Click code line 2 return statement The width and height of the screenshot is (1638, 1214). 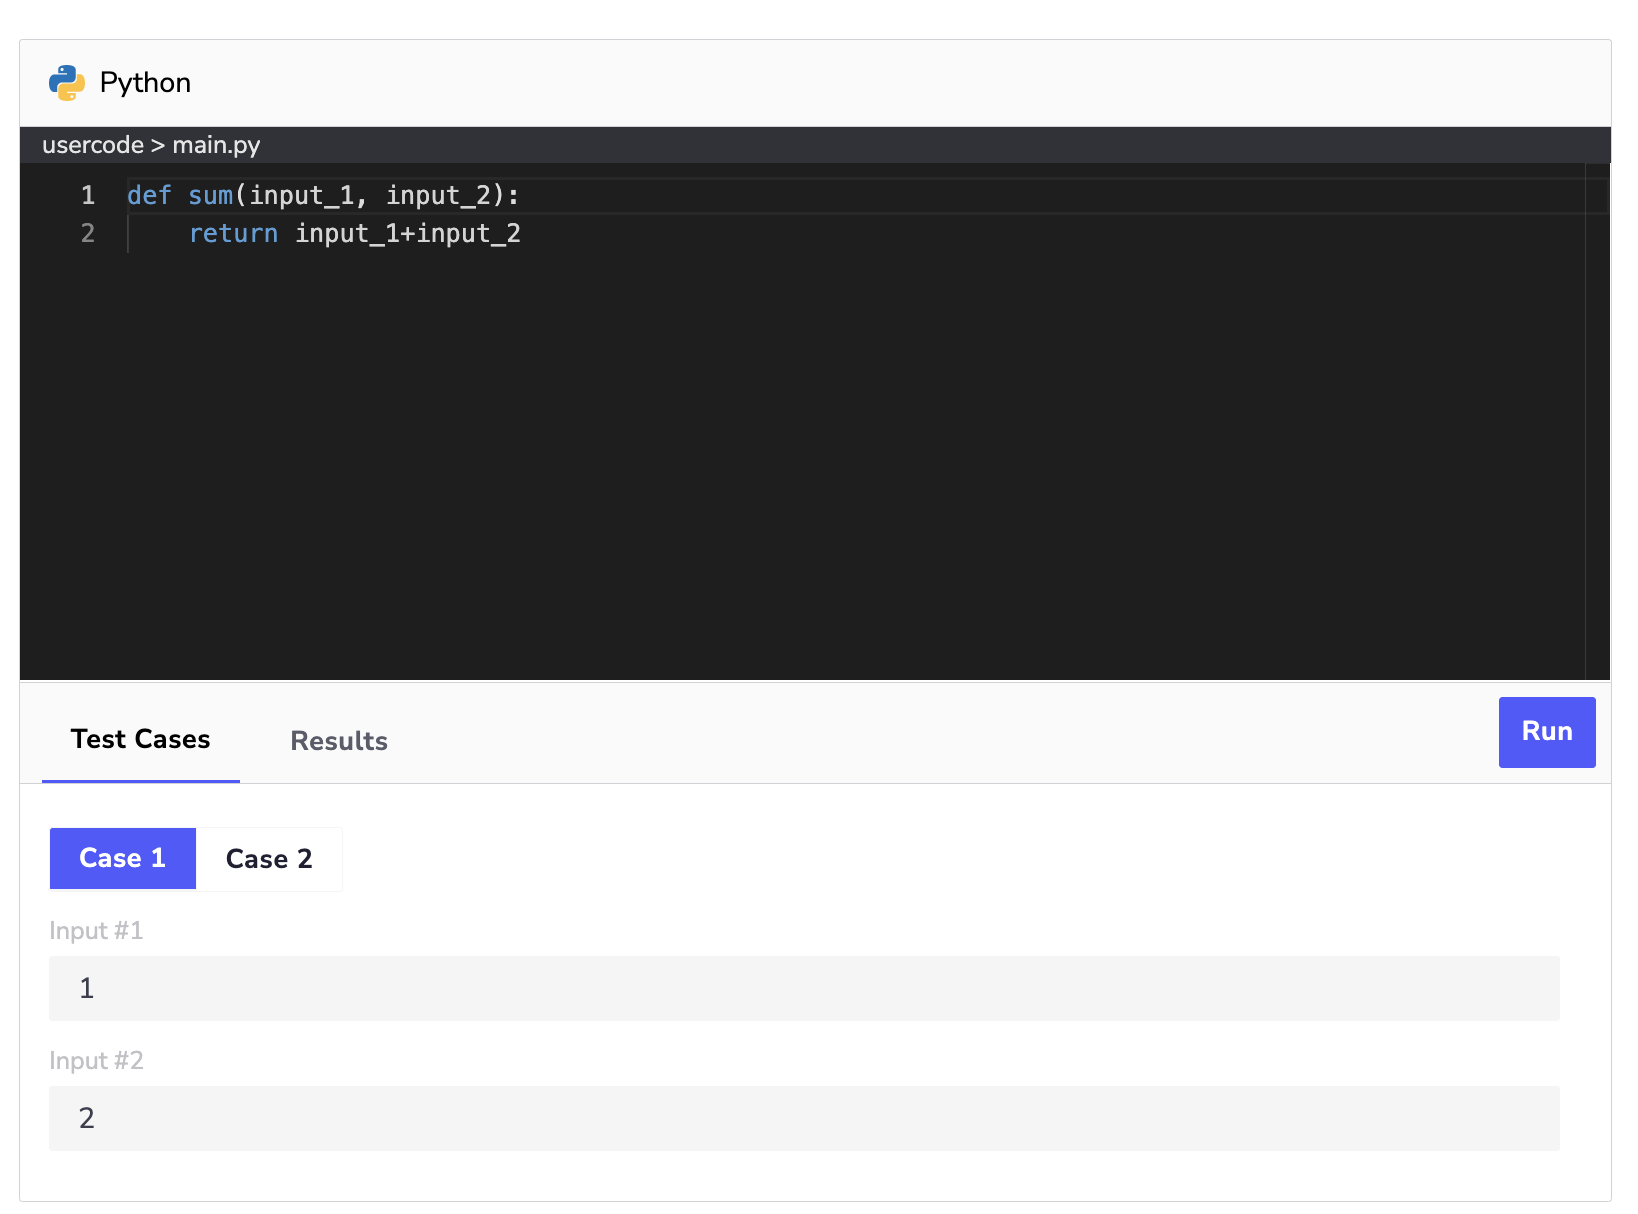pos(355,234)
